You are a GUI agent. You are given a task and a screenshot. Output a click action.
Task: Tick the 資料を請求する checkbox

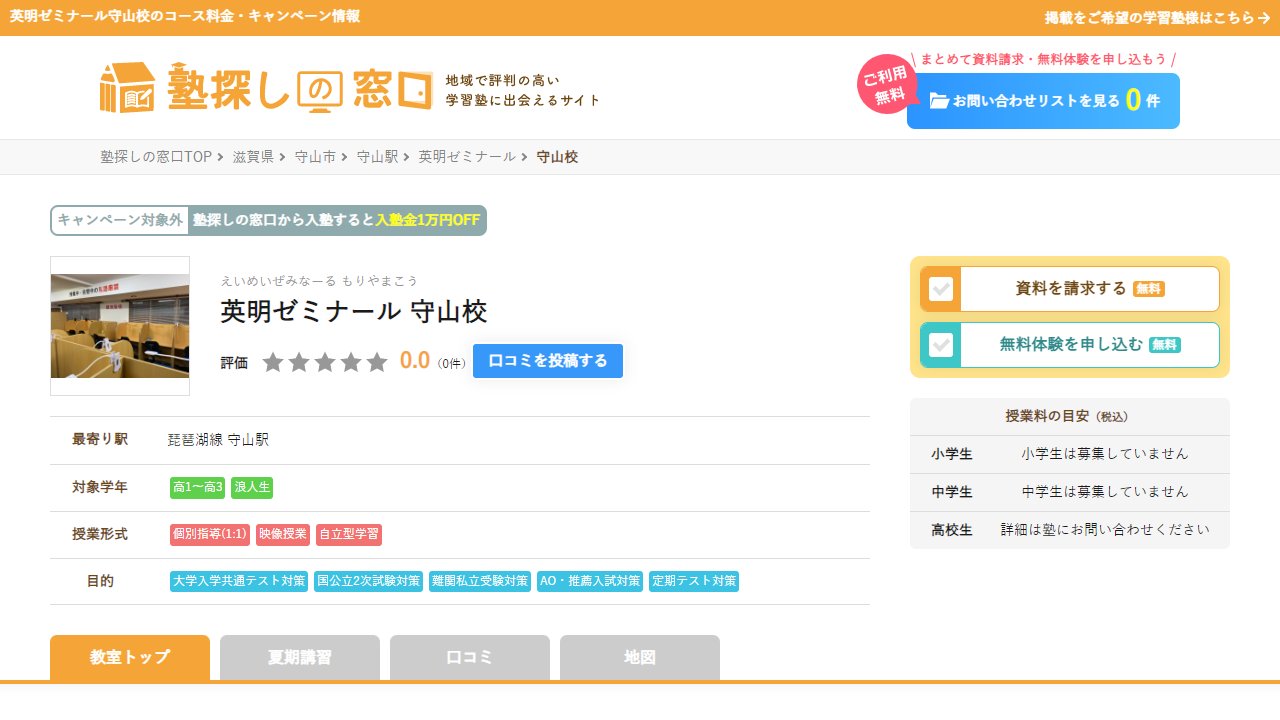coord(941,289)
